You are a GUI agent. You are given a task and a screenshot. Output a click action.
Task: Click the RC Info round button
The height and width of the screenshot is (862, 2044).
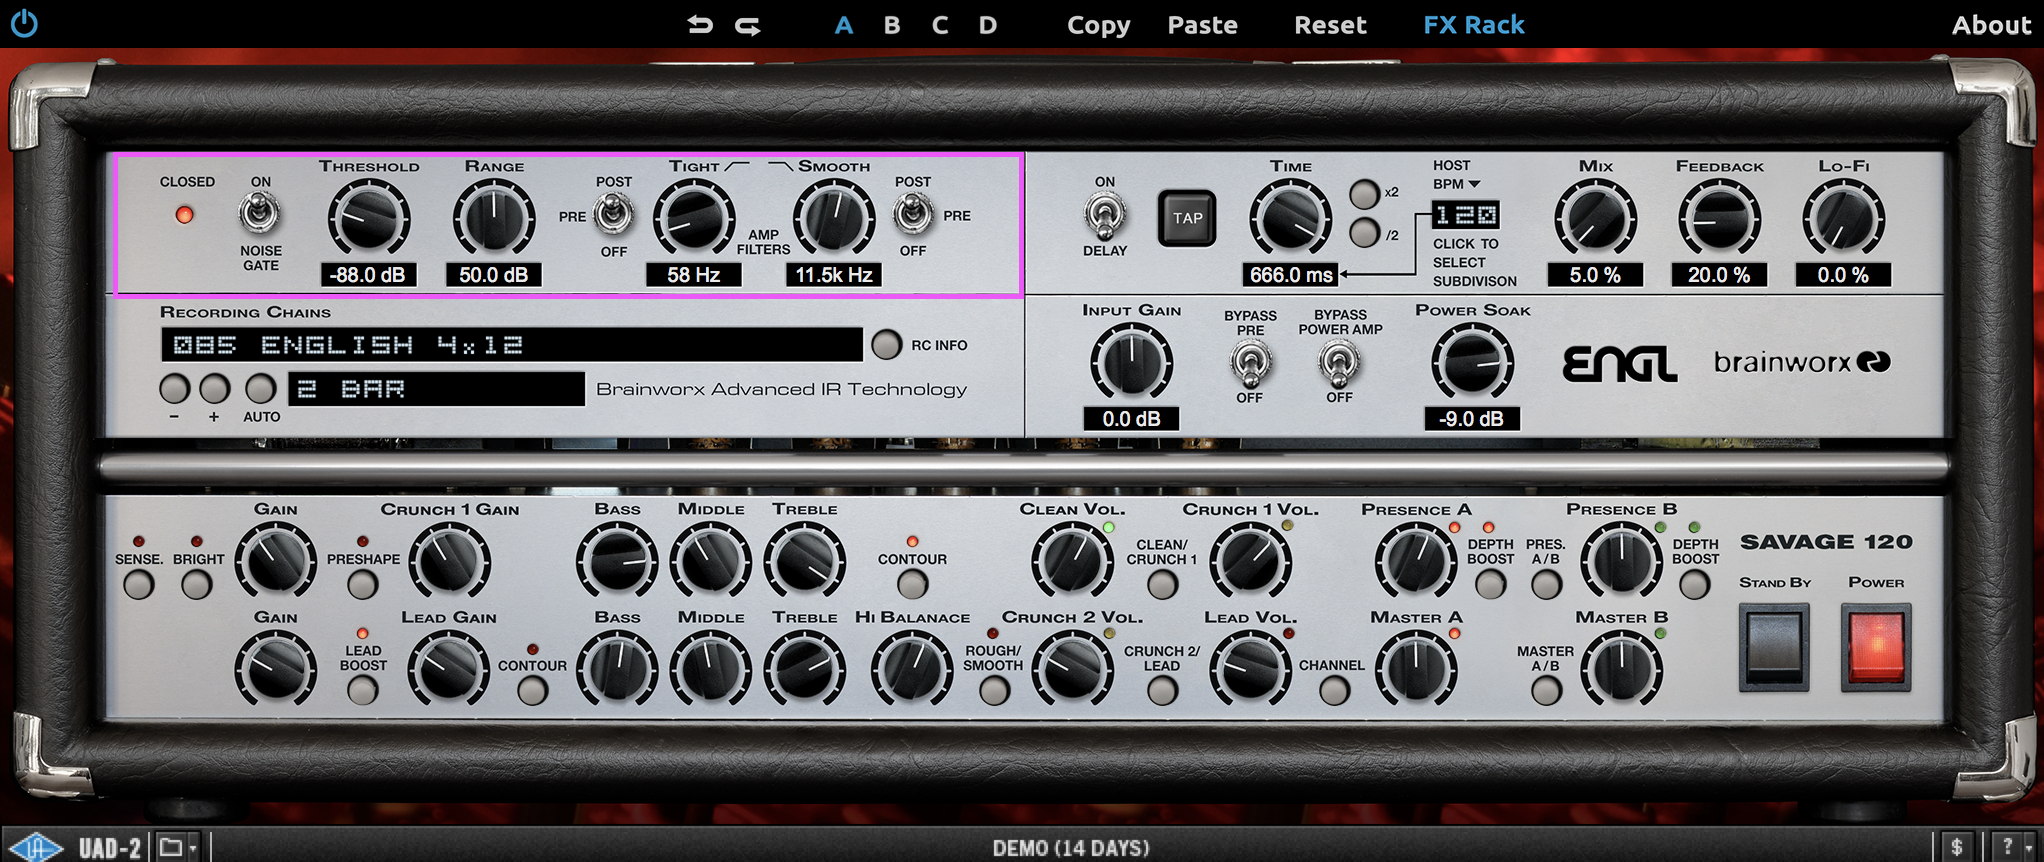(886, 345)
